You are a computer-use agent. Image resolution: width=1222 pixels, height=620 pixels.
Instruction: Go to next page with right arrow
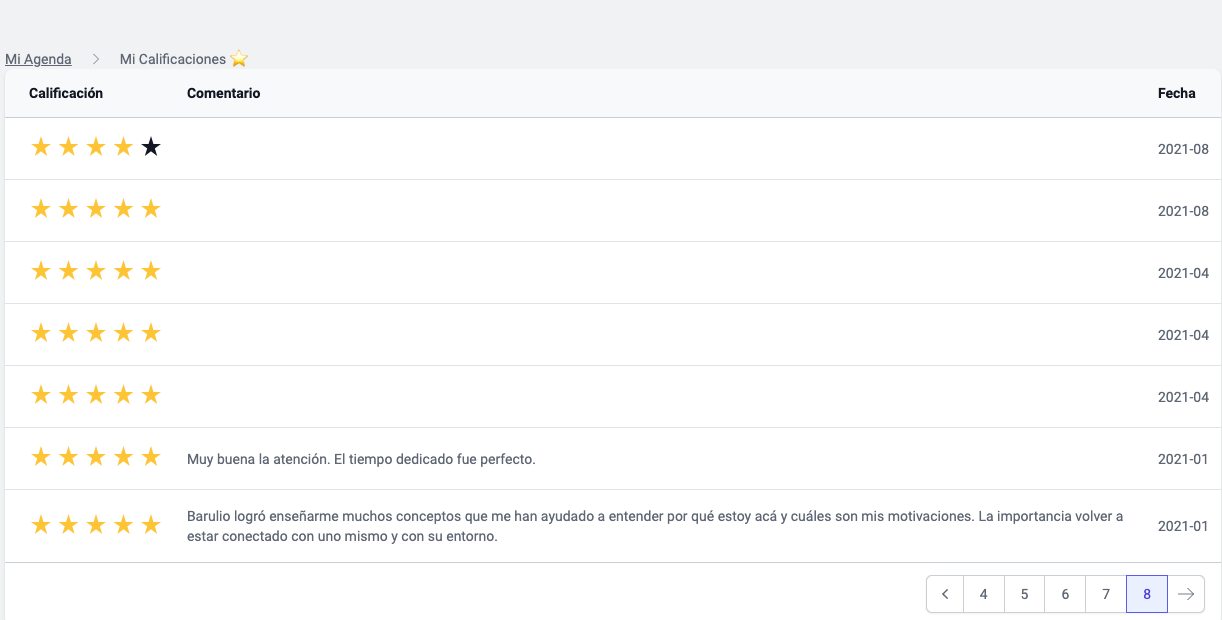tap(1186, 594)
